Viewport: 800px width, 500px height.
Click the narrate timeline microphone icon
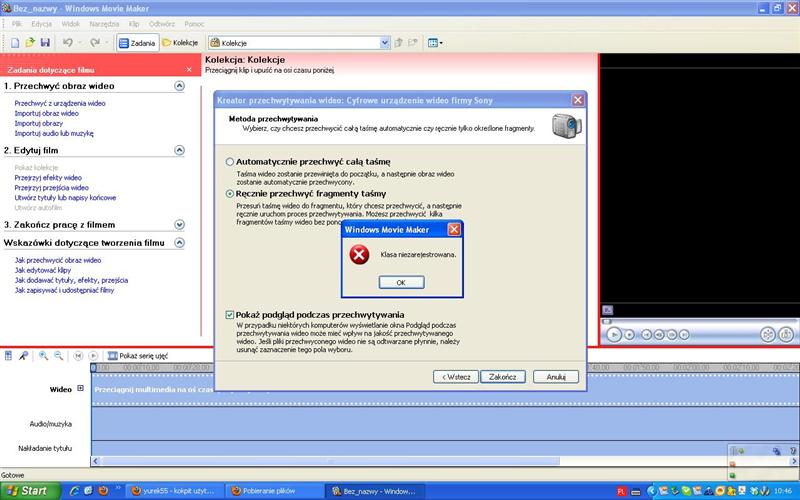tap(23, 356)
